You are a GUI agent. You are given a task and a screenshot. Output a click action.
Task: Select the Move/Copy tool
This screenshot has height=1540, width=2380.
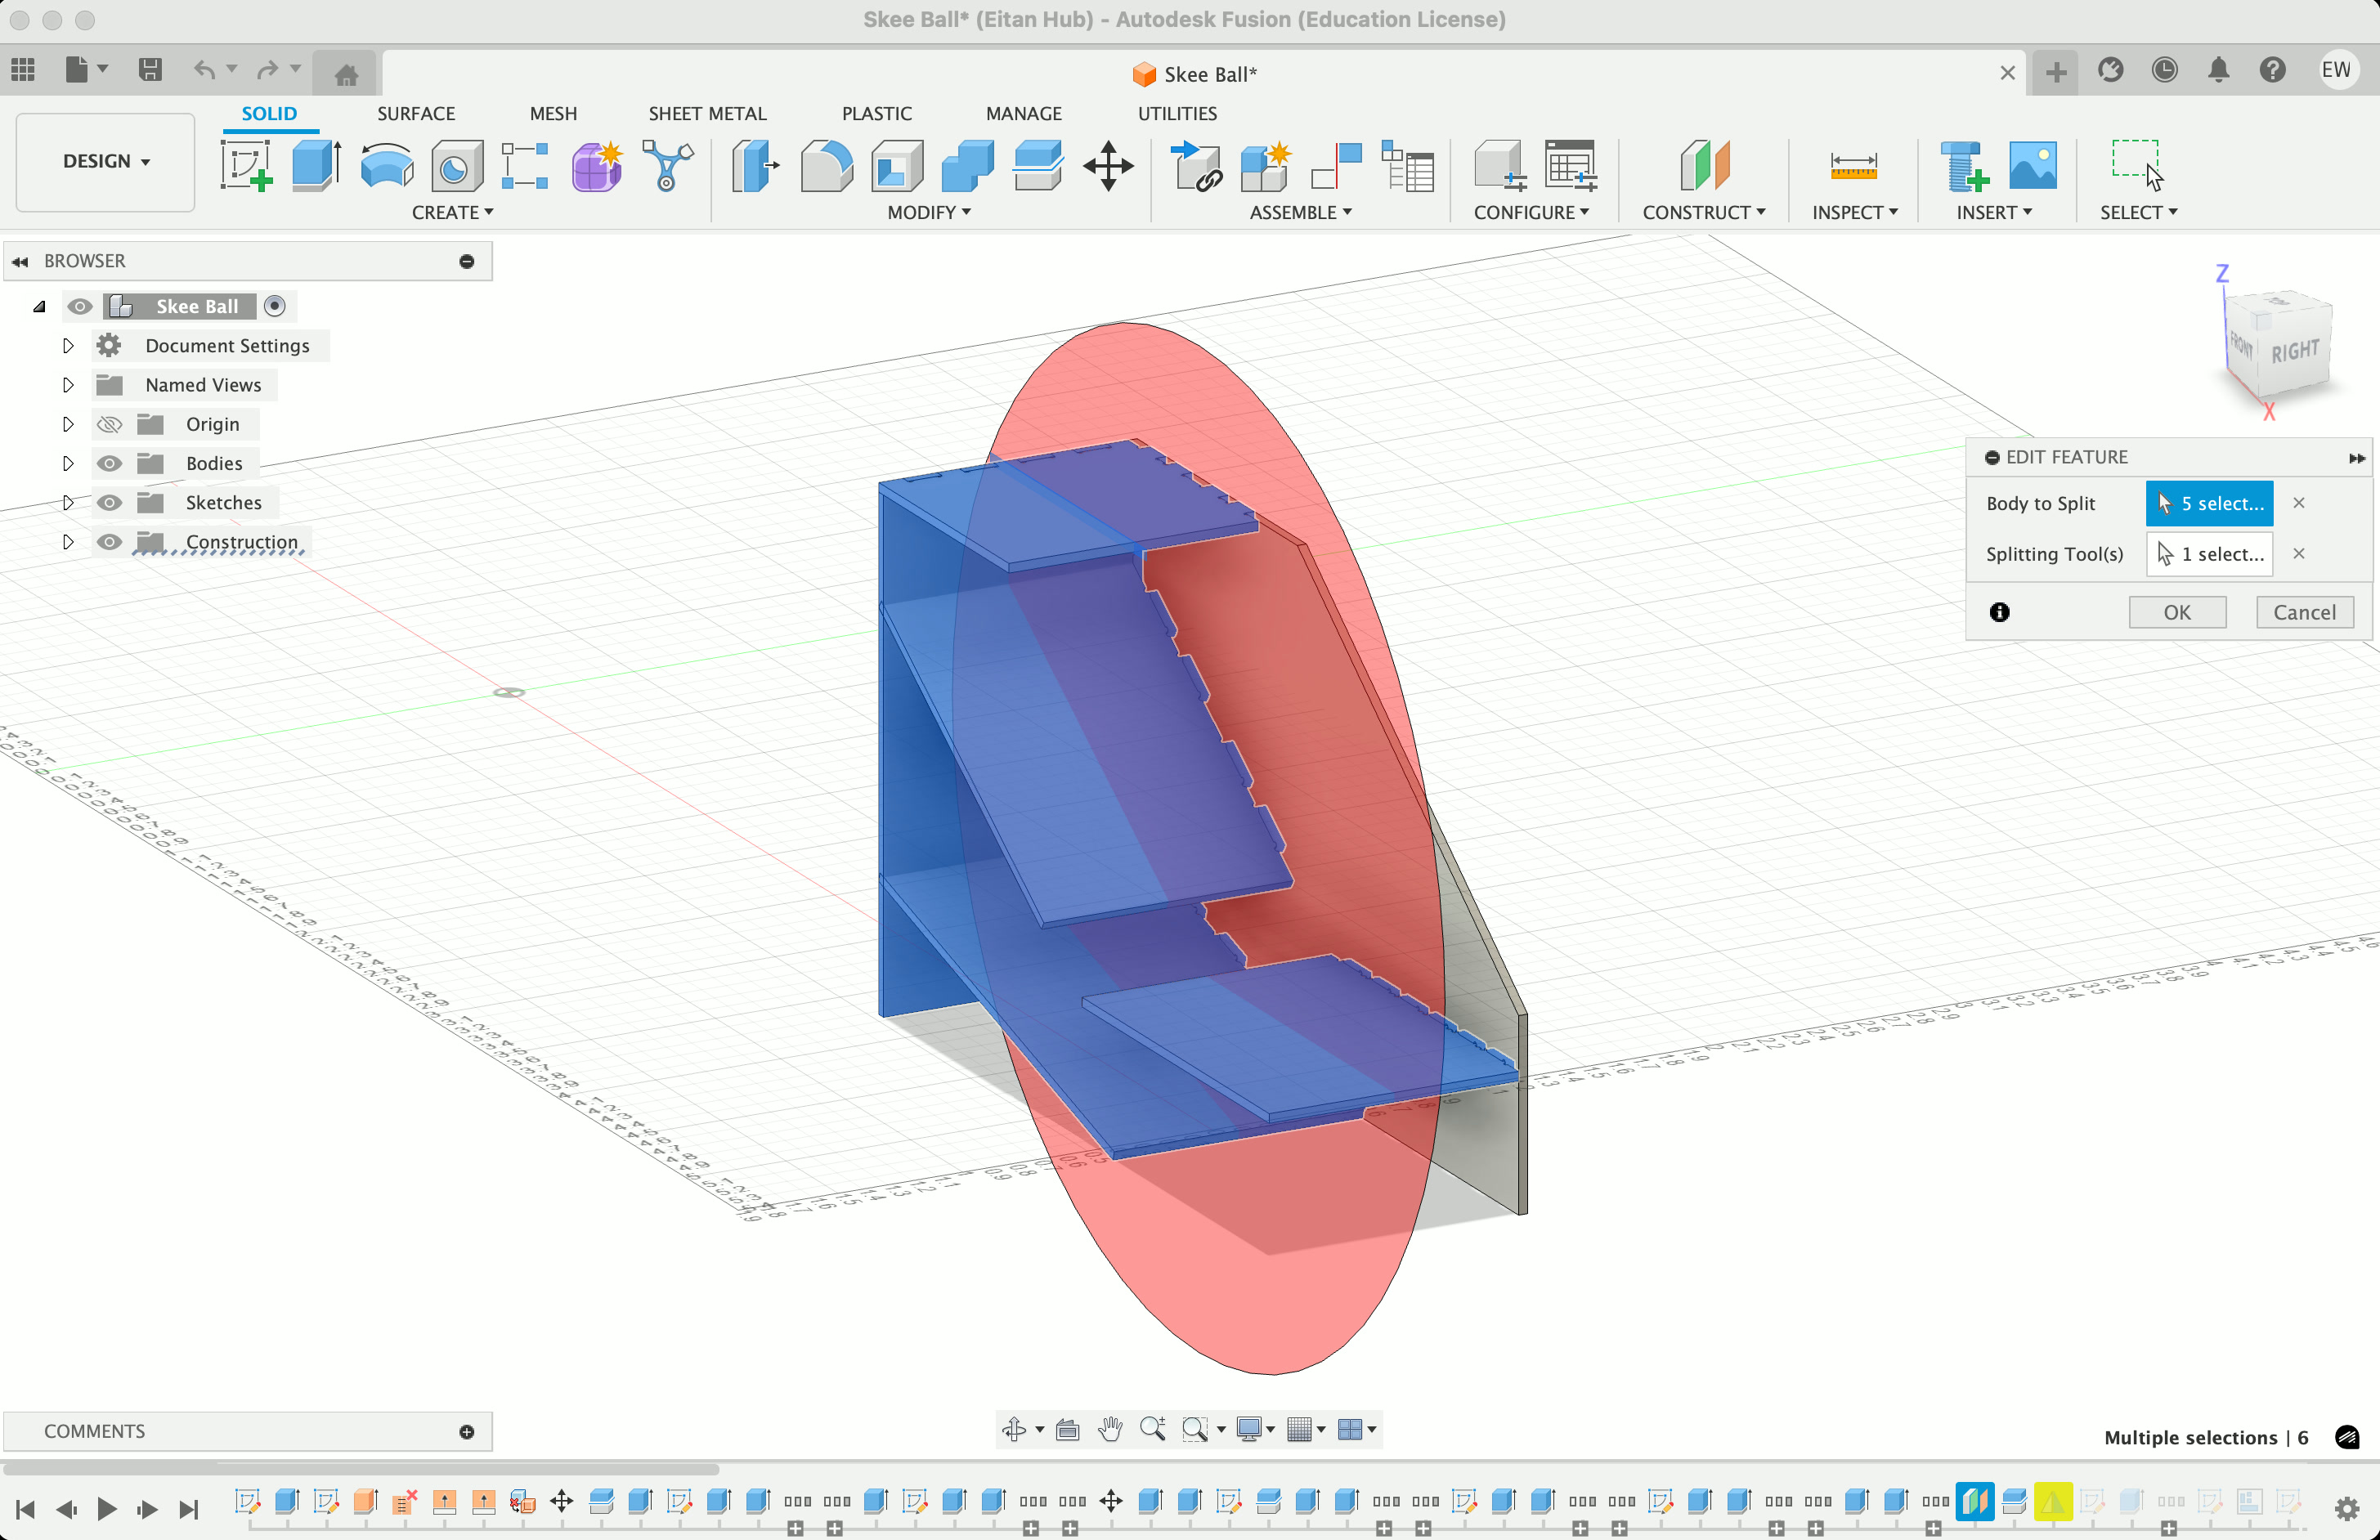(1108, 165)
